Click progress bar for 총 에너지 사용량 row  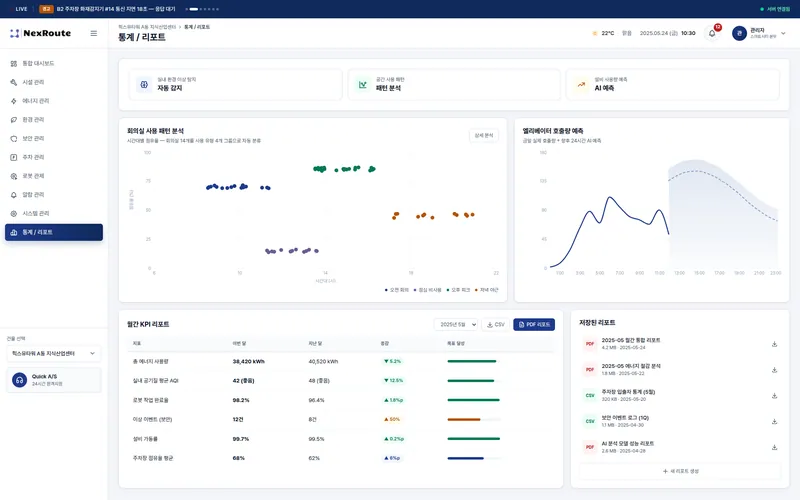click(473, 361)
